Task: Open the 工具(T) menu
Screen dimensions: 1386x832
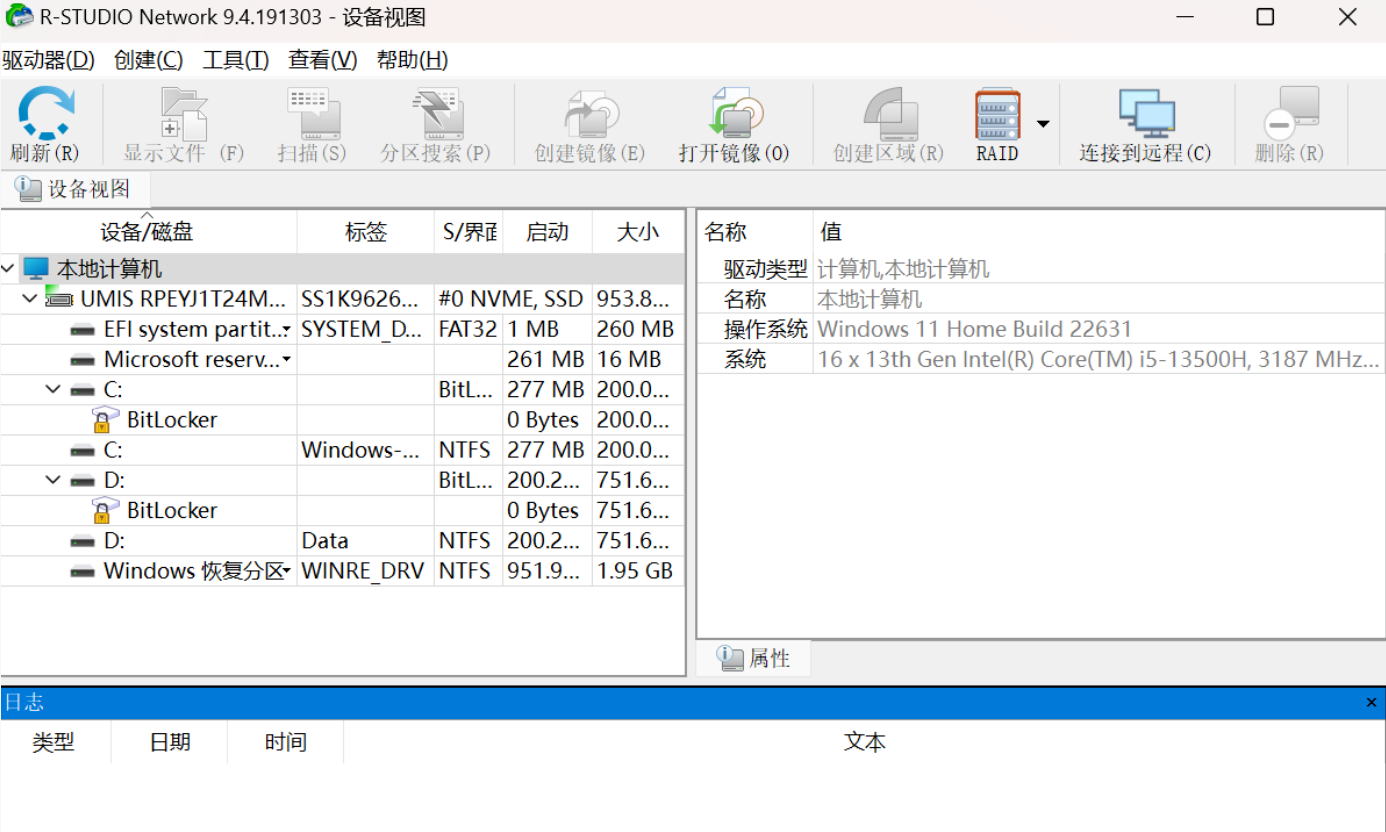Action: [235, 60]
